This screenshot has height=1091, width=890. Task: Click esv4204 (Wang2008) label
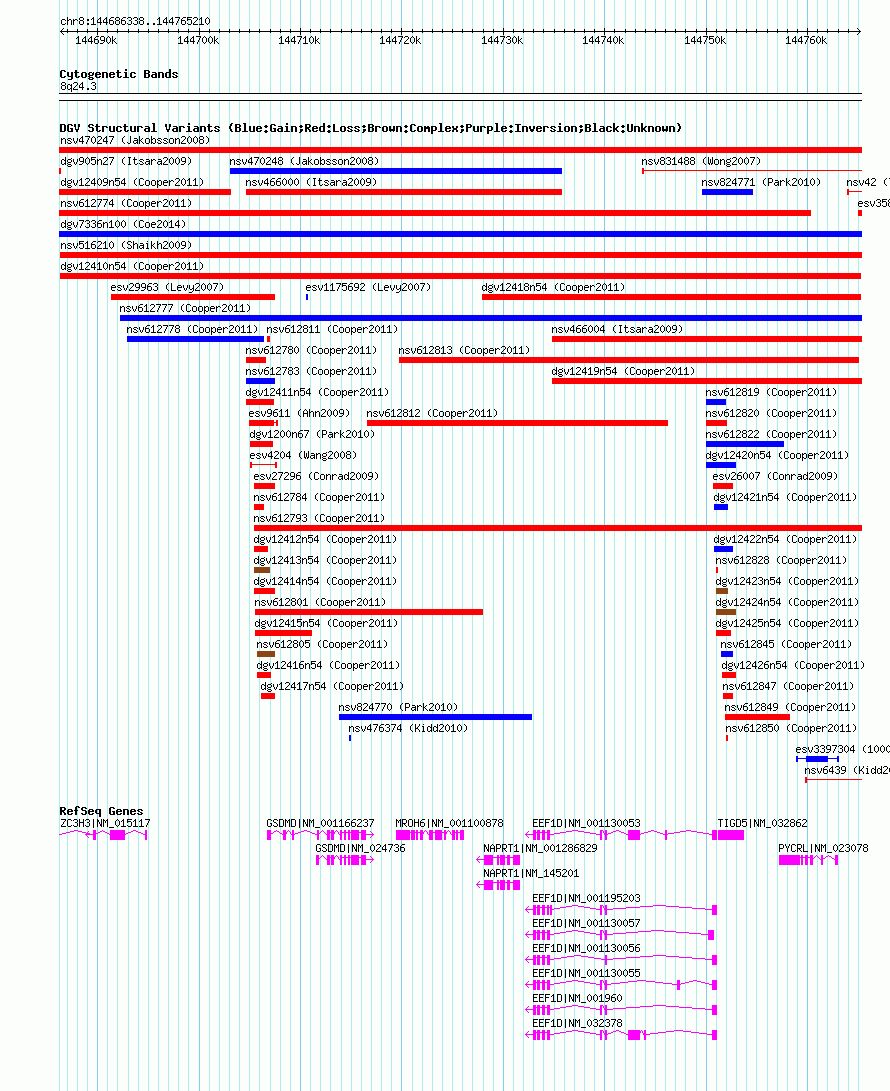pos(303,454)
